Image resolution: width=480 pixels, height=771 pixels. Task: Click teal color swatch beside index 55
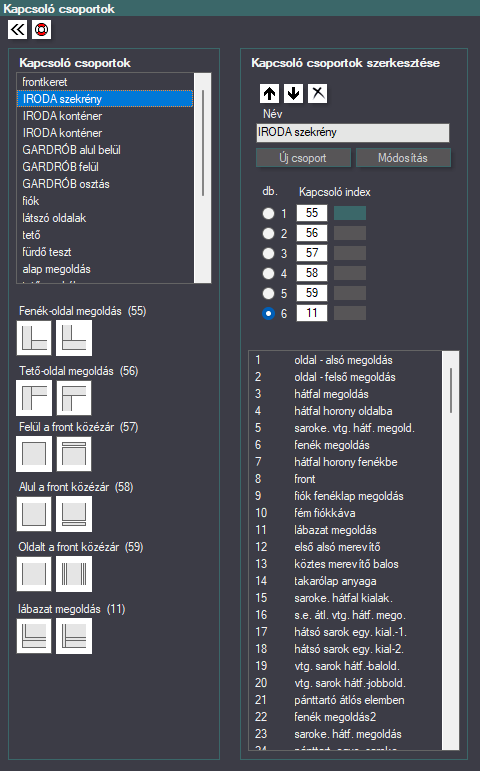tap(350, 213)
